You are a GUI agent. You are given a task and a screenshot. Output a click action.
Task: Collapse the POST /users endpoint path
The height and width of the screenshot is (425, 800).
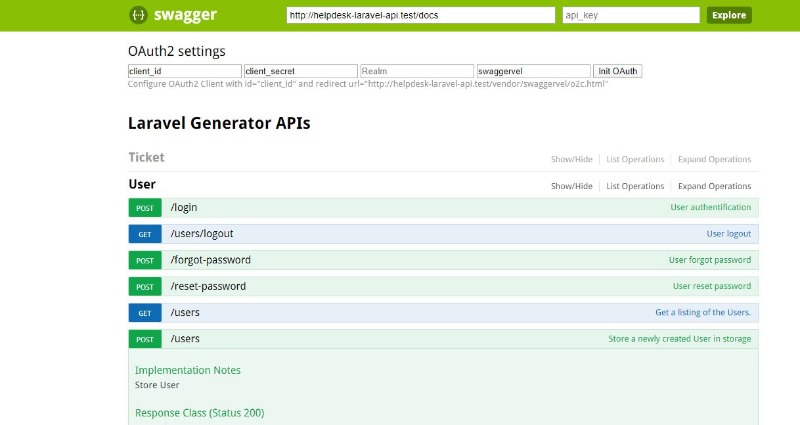(x=185, y=339)
